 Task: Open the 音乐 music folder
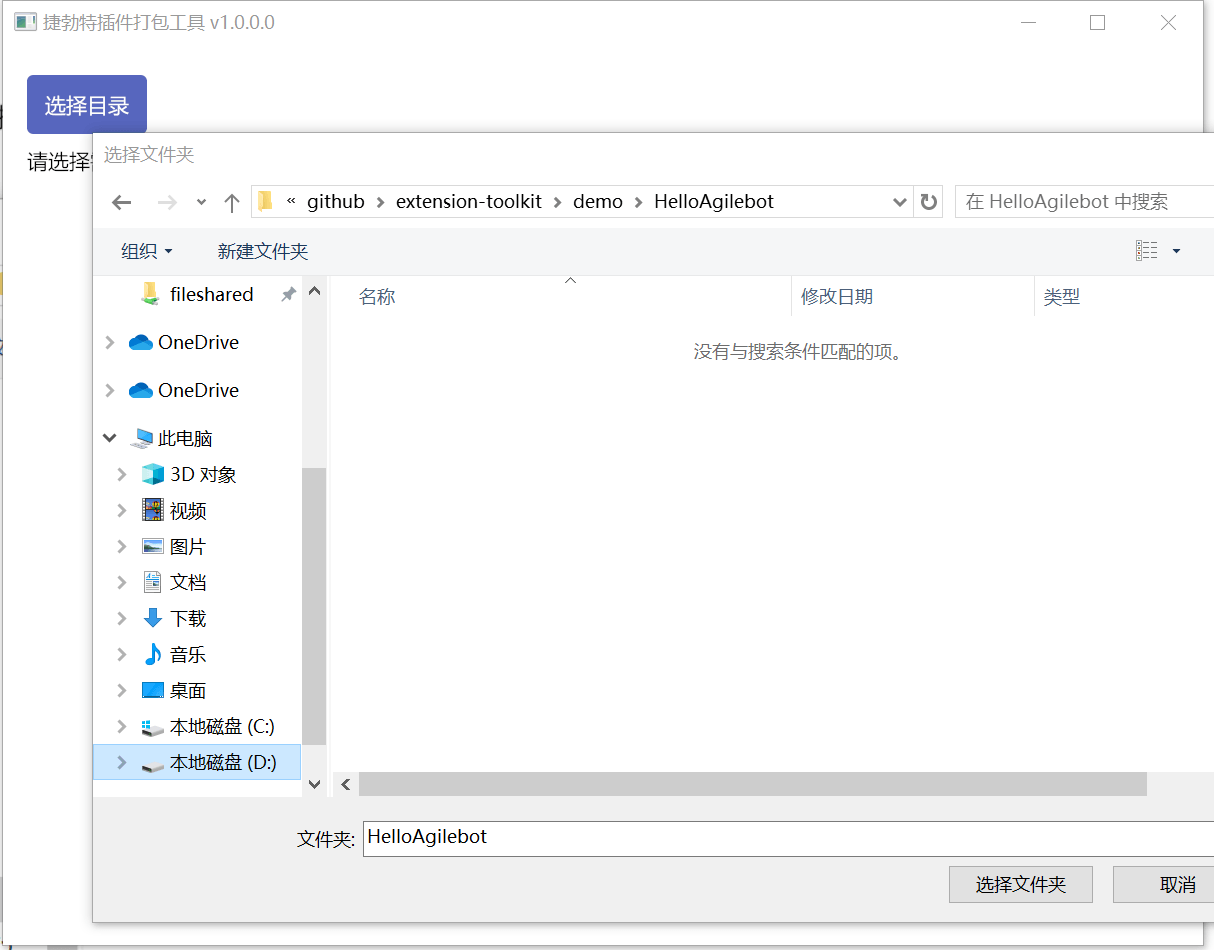point(187,654)
